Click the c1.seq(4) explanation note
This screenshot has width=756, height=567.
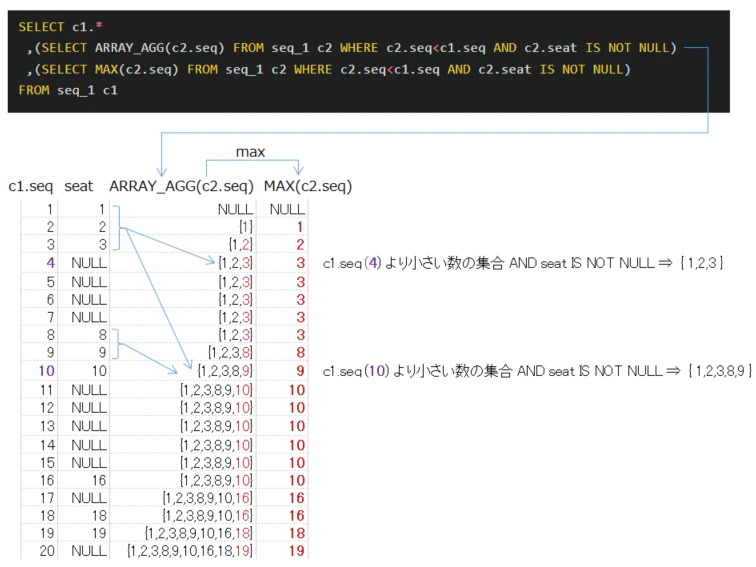(523, 263)
